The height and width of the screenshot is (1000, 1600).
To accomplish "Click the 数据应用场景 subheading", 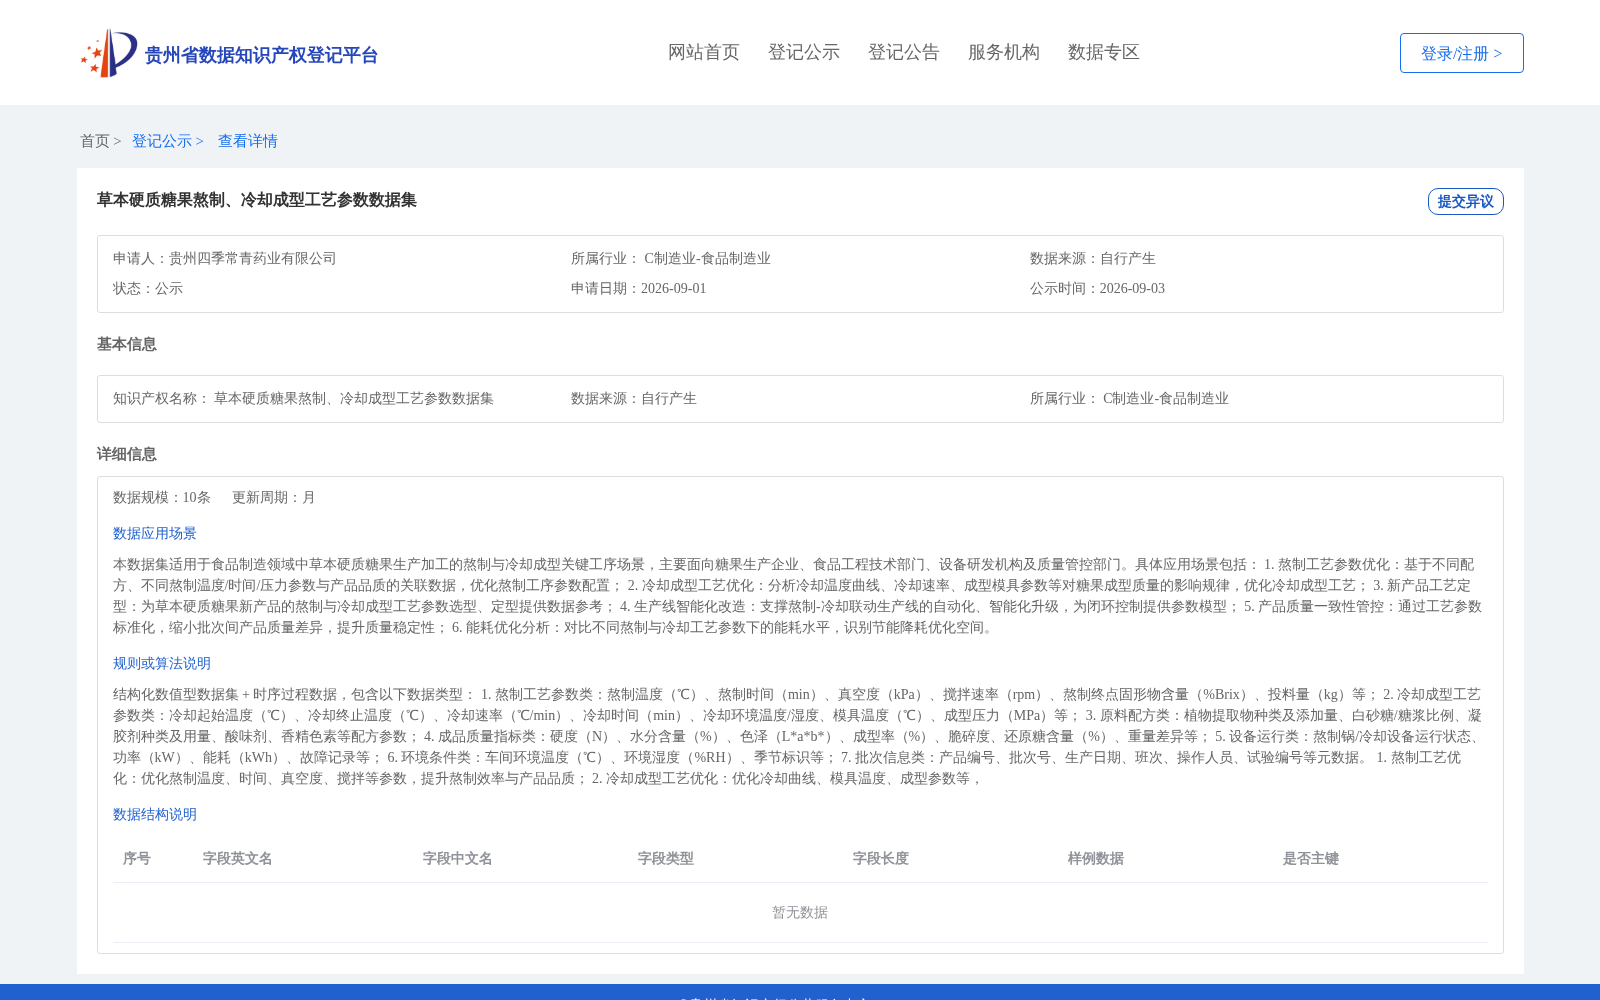I will 155,533.
